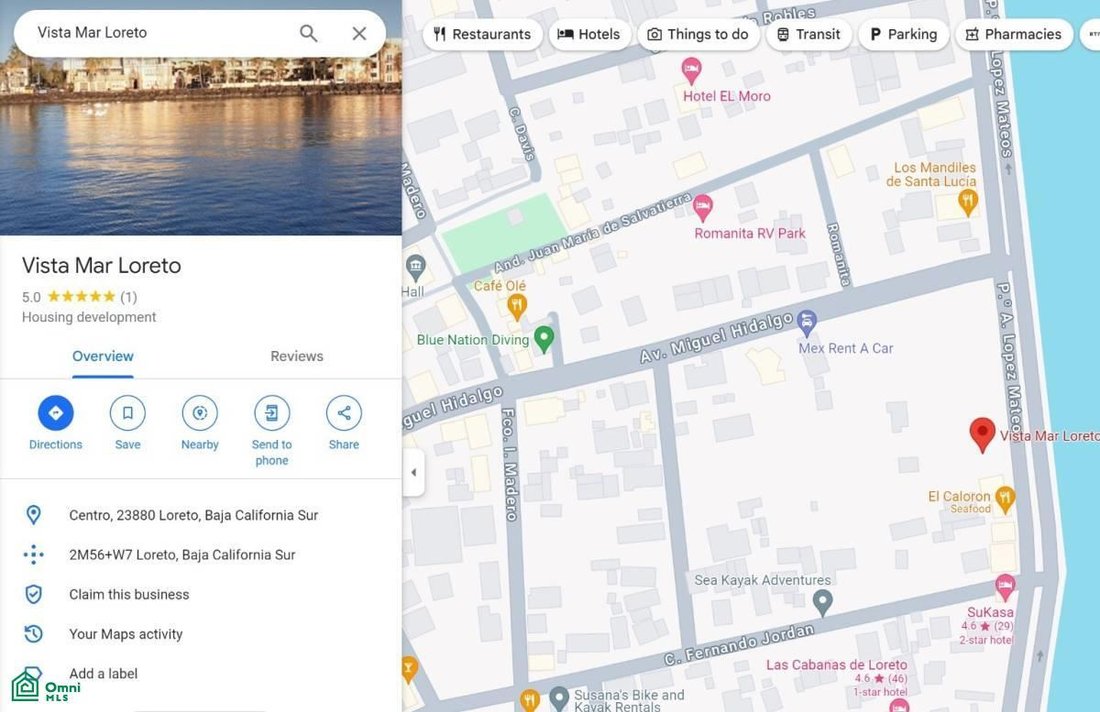The width and height of the screenshot is (1100, 712).
Task: Click the five-star rating
Action: [81, 297]
